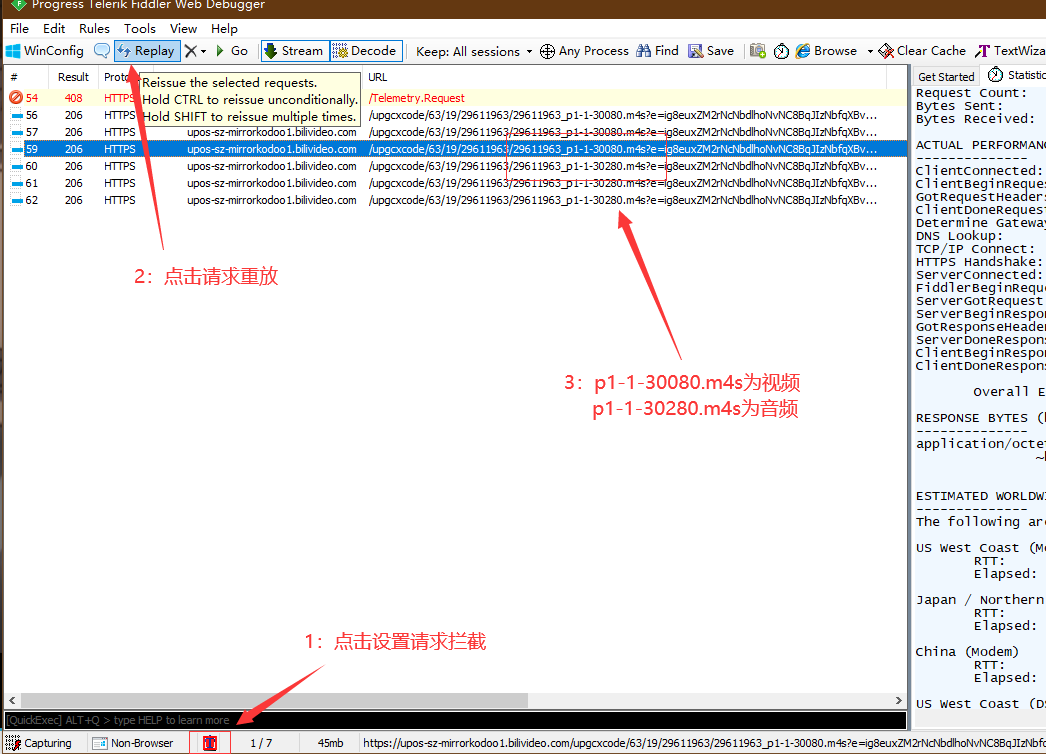
Task: Click Clear Cache in the toolbar
Action: point(922,51)
